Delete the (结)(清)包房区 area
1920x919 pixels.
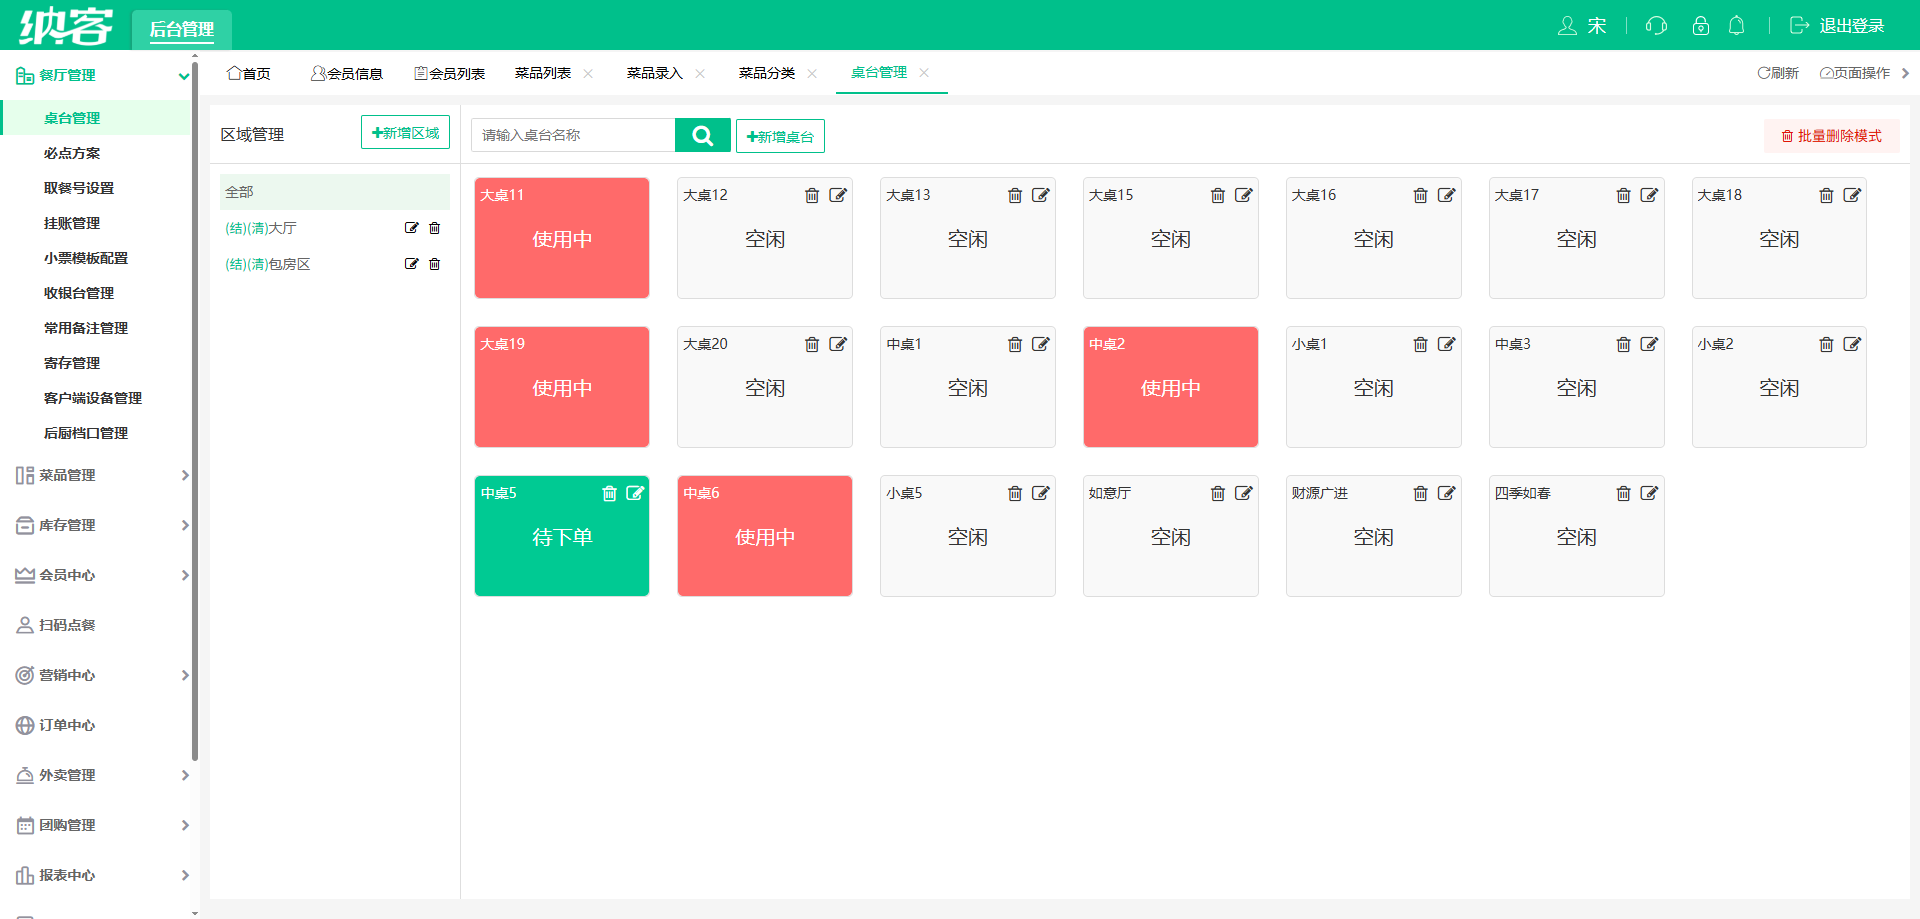[435, 264]
